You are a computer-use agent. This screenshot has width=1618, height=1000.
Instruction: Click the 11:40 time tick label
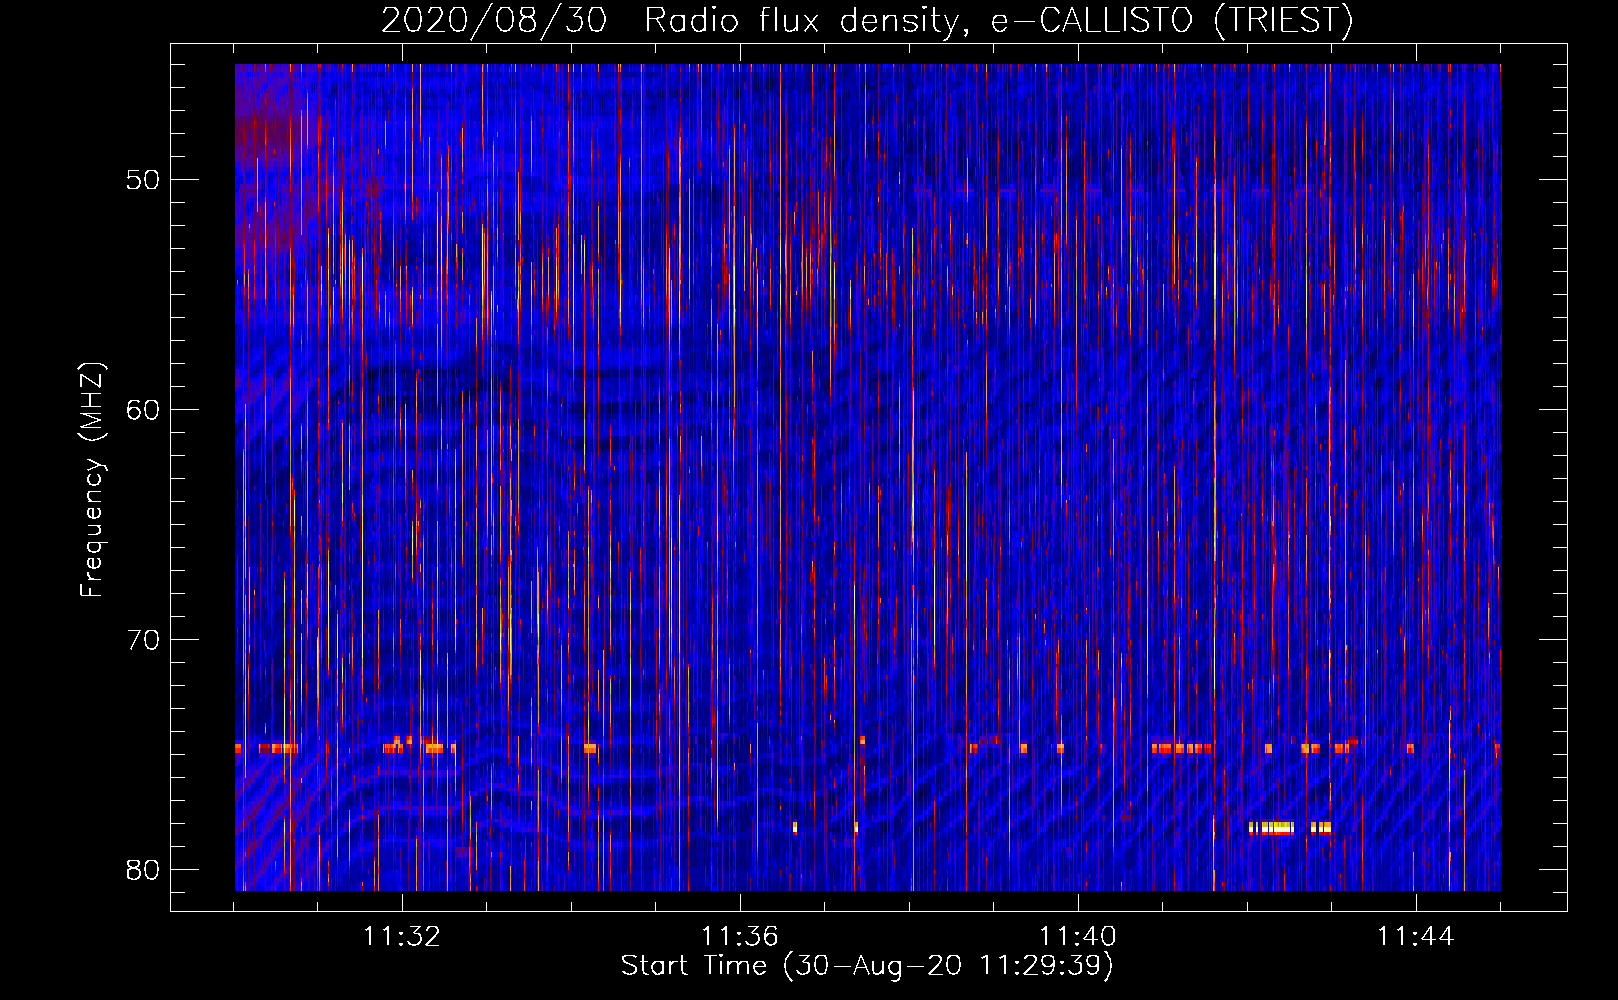click(x=1078, y=937)
